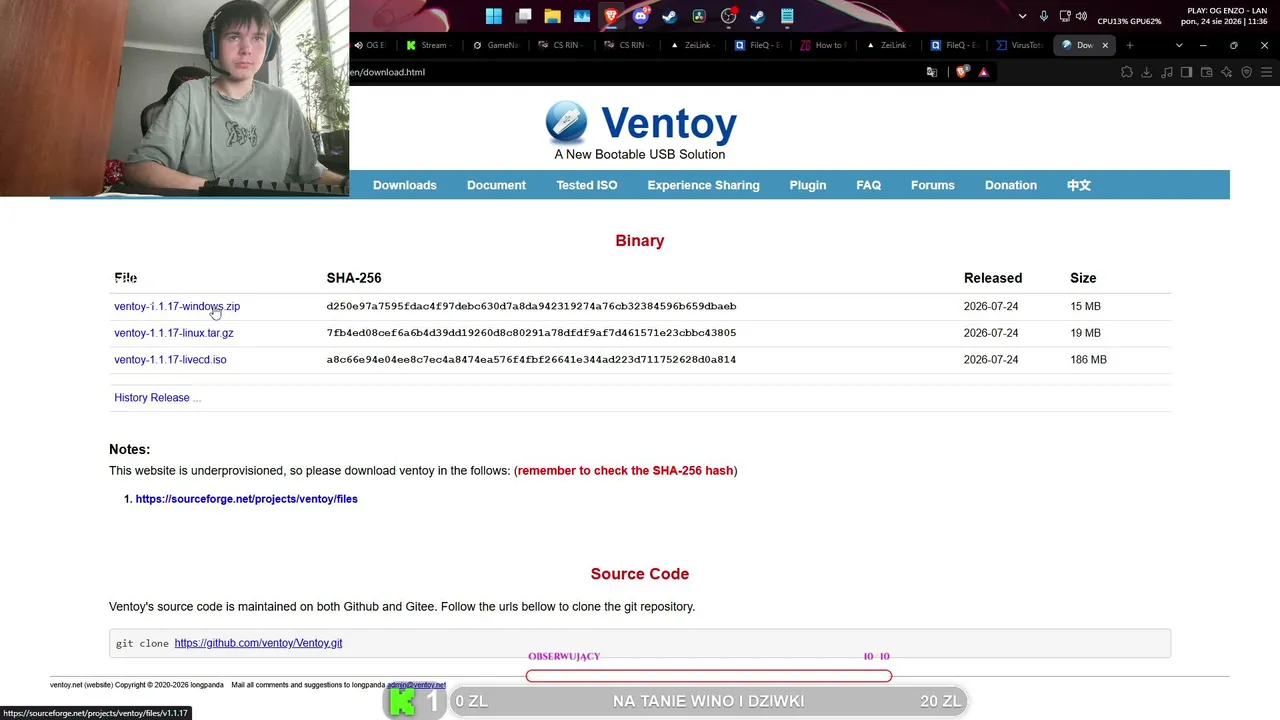1280x720 pixels.
Task: Open the Windows Start menu
Action: 494,16
